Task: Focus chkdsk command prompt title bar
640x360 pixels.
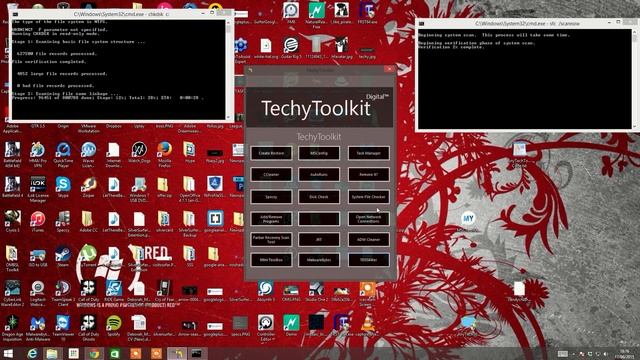Action: (122, 14)
